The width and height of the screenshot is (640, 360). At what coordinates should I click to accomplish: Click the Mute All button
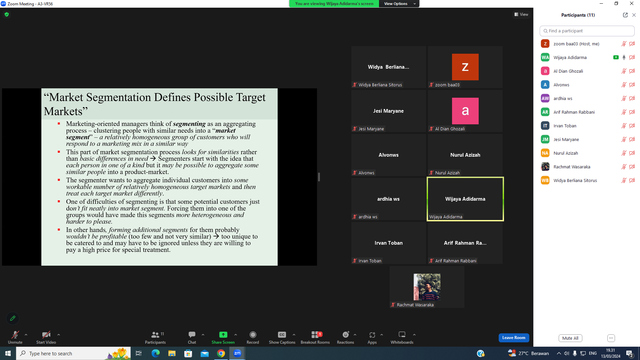[x=570, y=338]
